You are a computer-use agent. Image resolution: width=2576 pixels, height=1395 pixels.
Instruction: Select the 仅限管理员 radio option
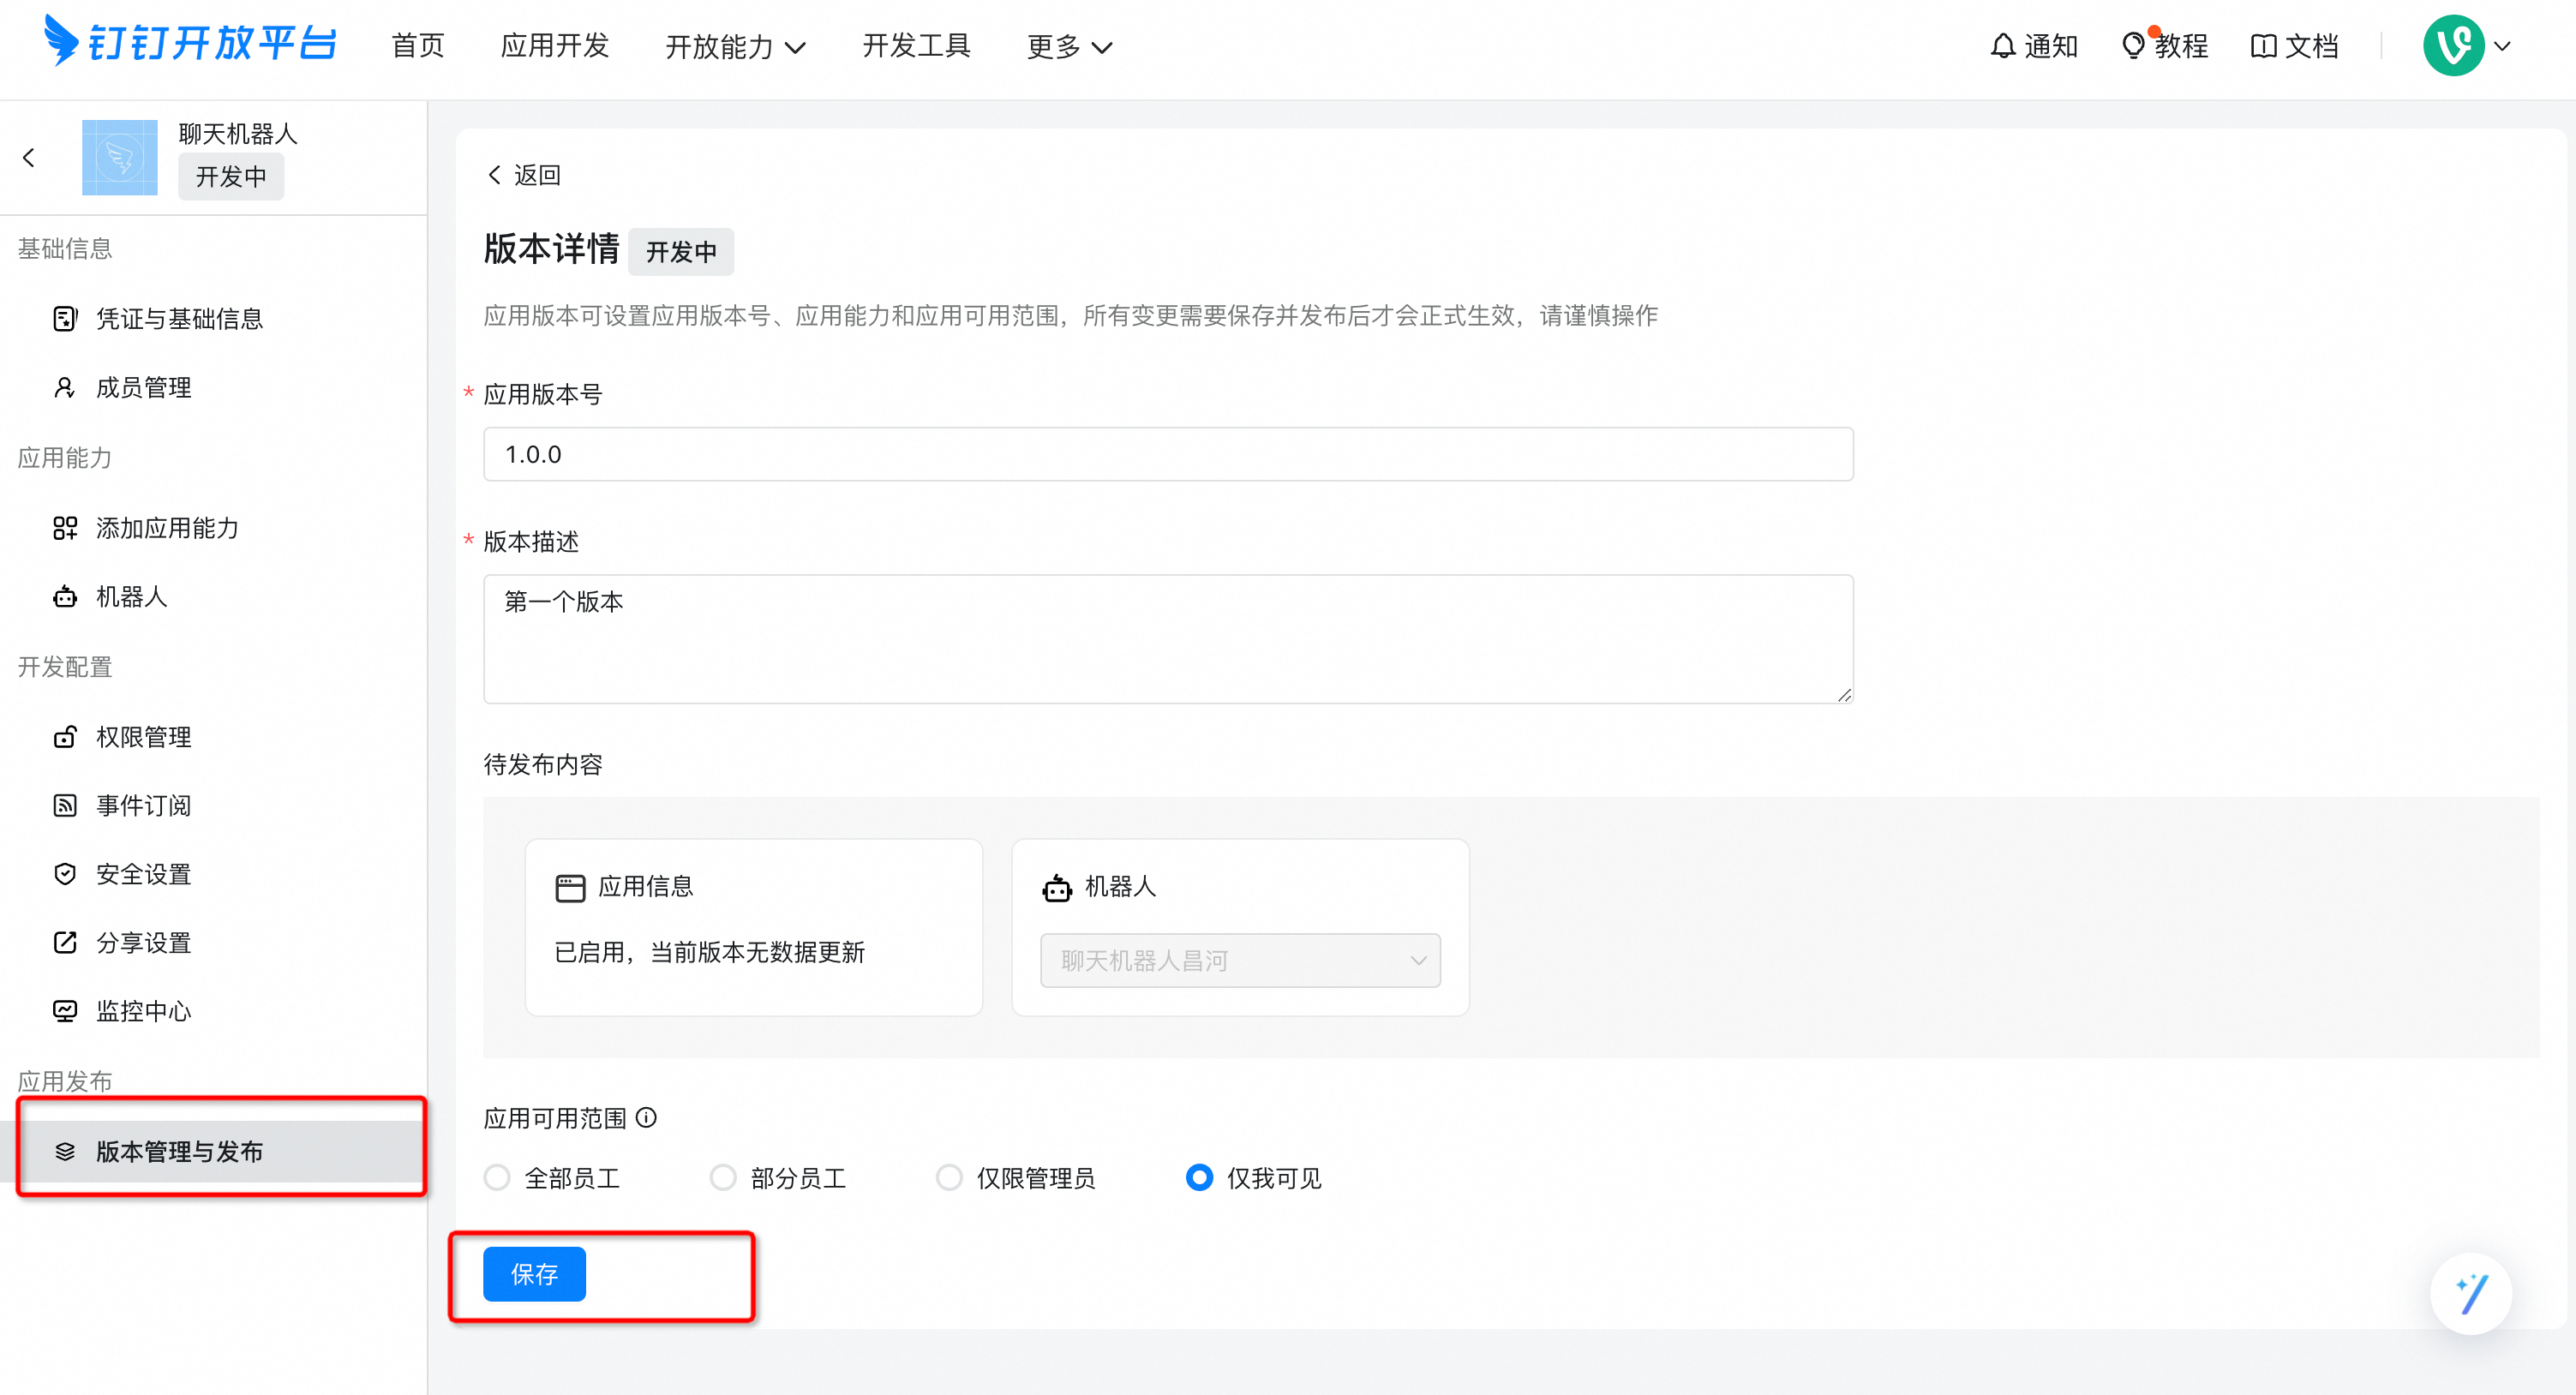pos(949,1178)
